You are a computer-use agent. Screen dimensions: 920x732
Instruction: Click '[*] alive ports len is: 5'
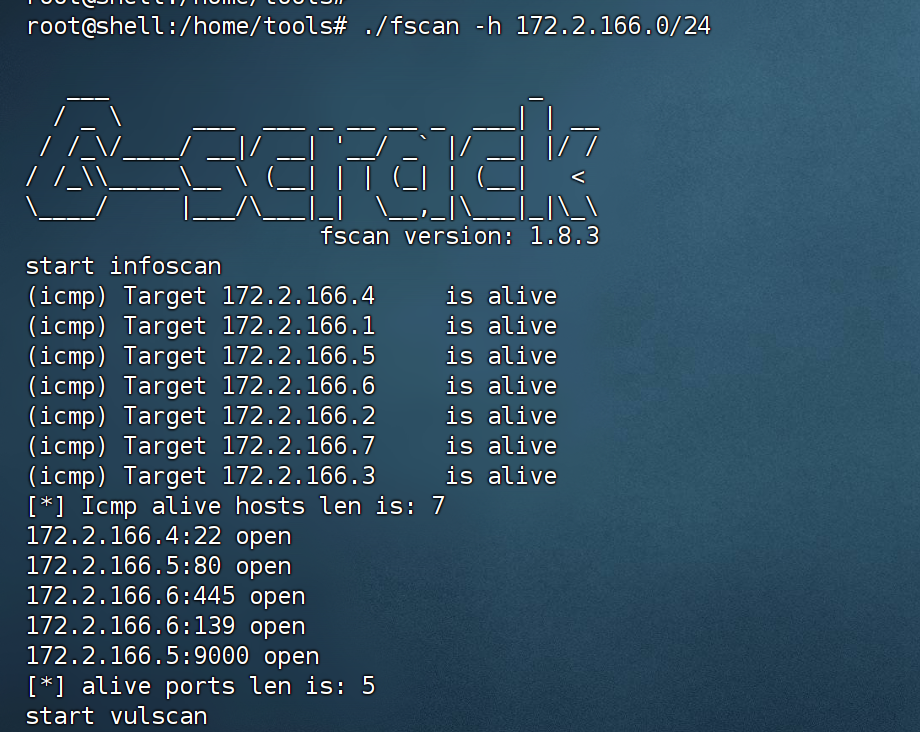(x=201, y=686)
